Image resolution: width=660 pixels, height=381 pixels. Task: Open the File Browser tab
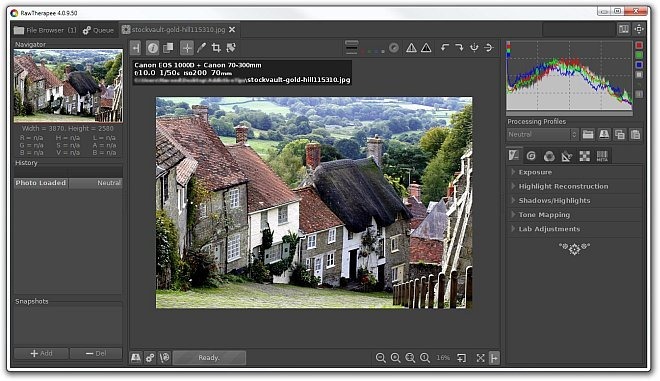[45, 30]
